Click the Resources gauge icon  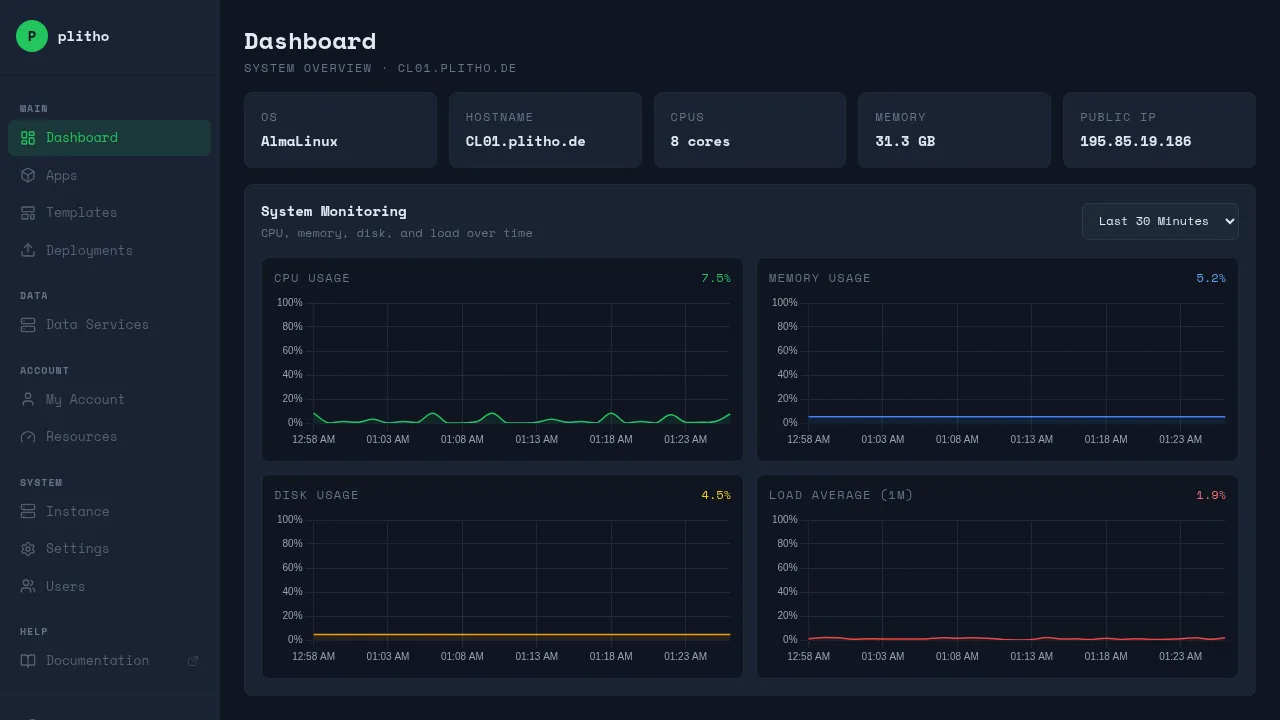coord(28,437)
